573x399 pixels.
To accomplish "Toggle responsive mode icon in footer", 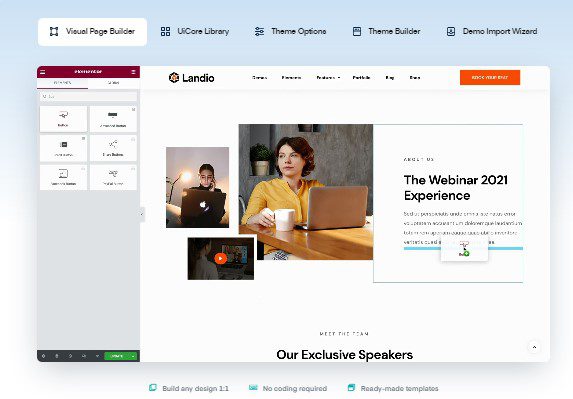I will (84, 356).
